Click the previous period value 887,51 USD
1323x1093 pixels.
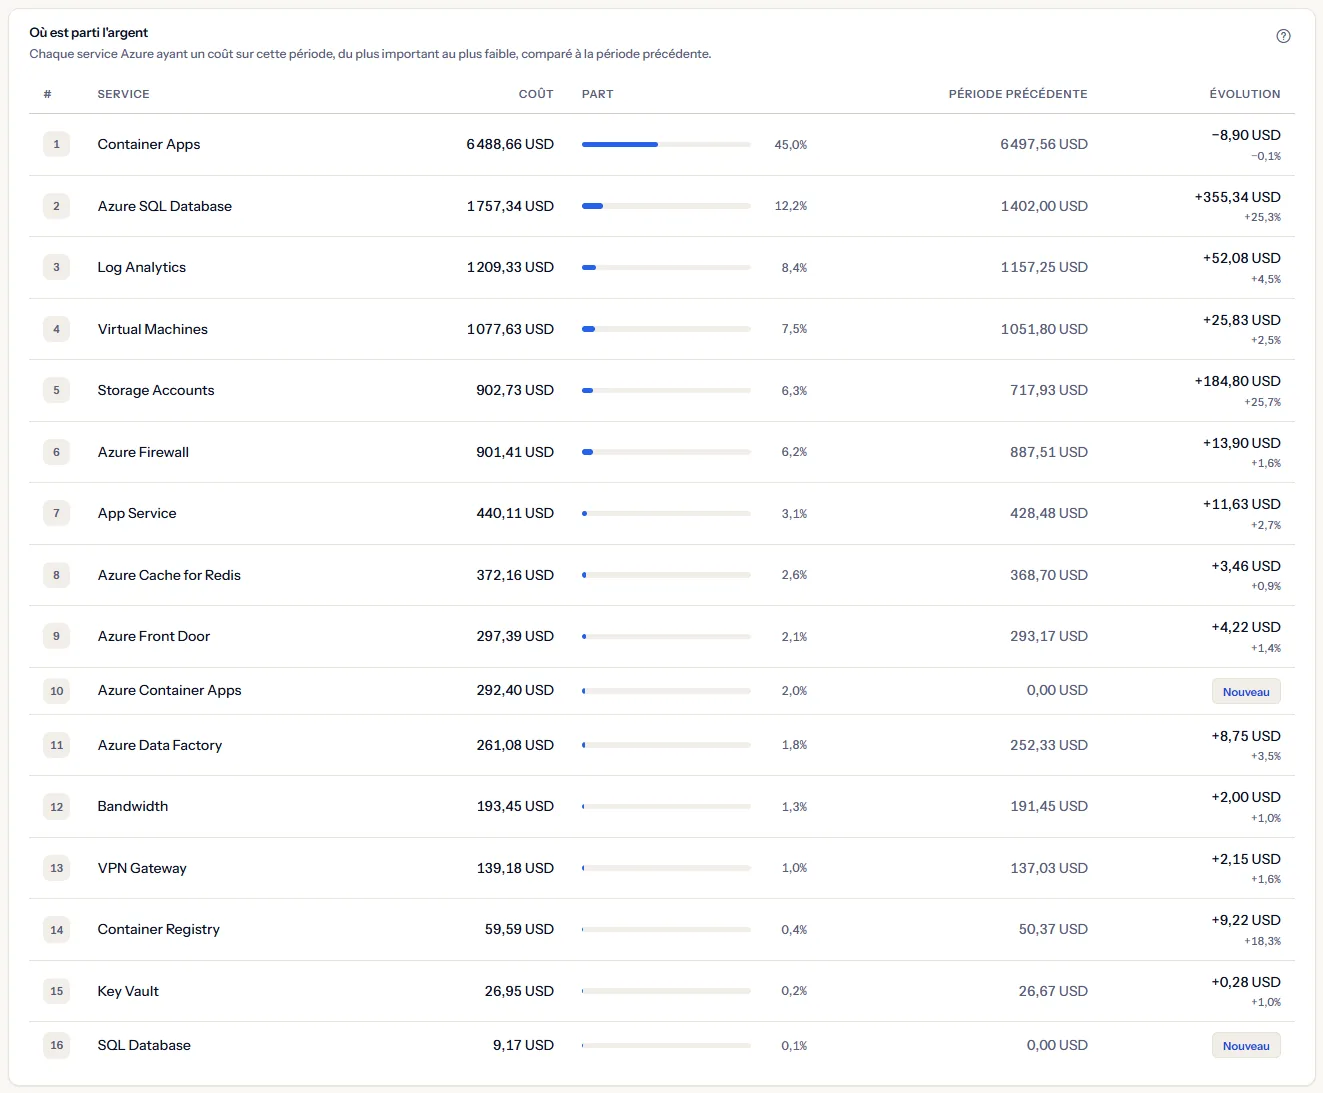coord(1049,452)
